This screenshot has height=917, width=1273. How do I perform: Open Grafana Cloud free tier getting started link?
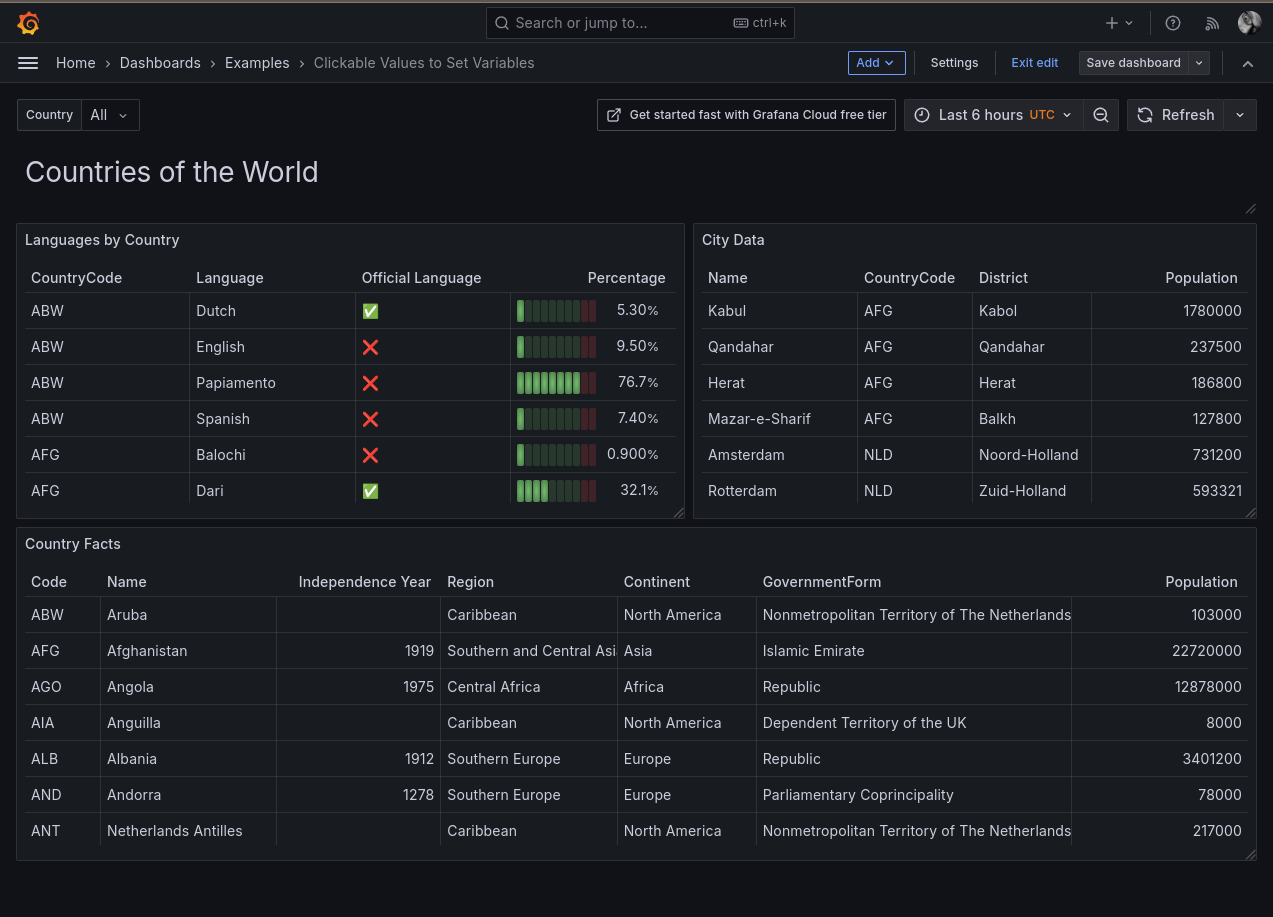[x=745, y=114]
